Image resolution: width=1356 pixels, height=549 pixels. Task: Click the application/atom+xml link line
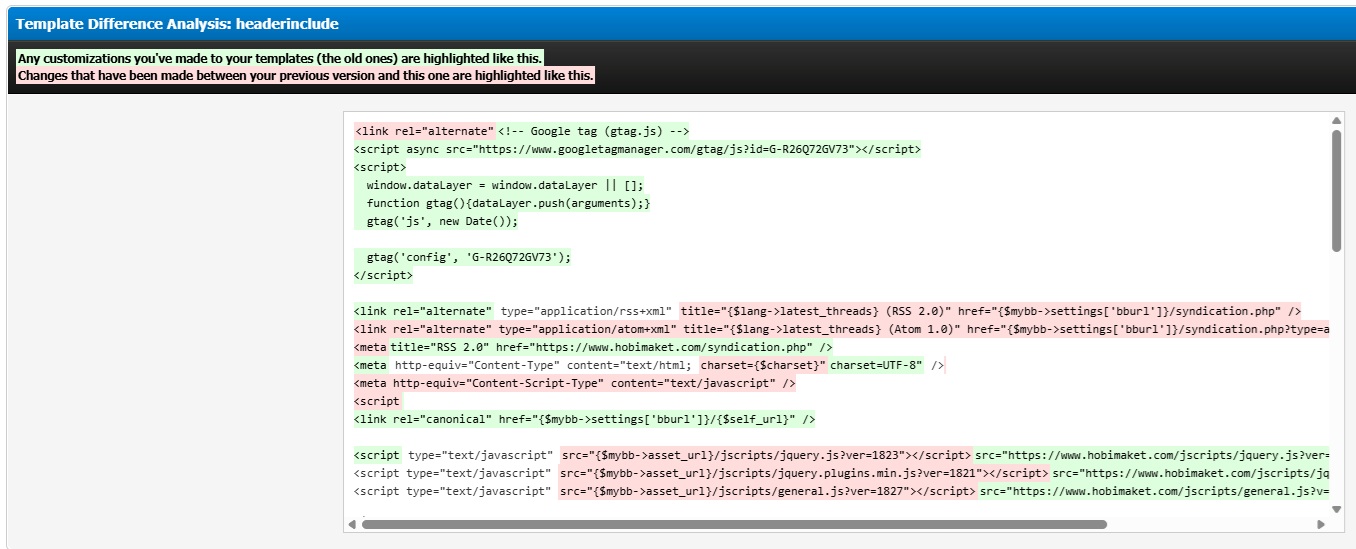tap(841, 329)
